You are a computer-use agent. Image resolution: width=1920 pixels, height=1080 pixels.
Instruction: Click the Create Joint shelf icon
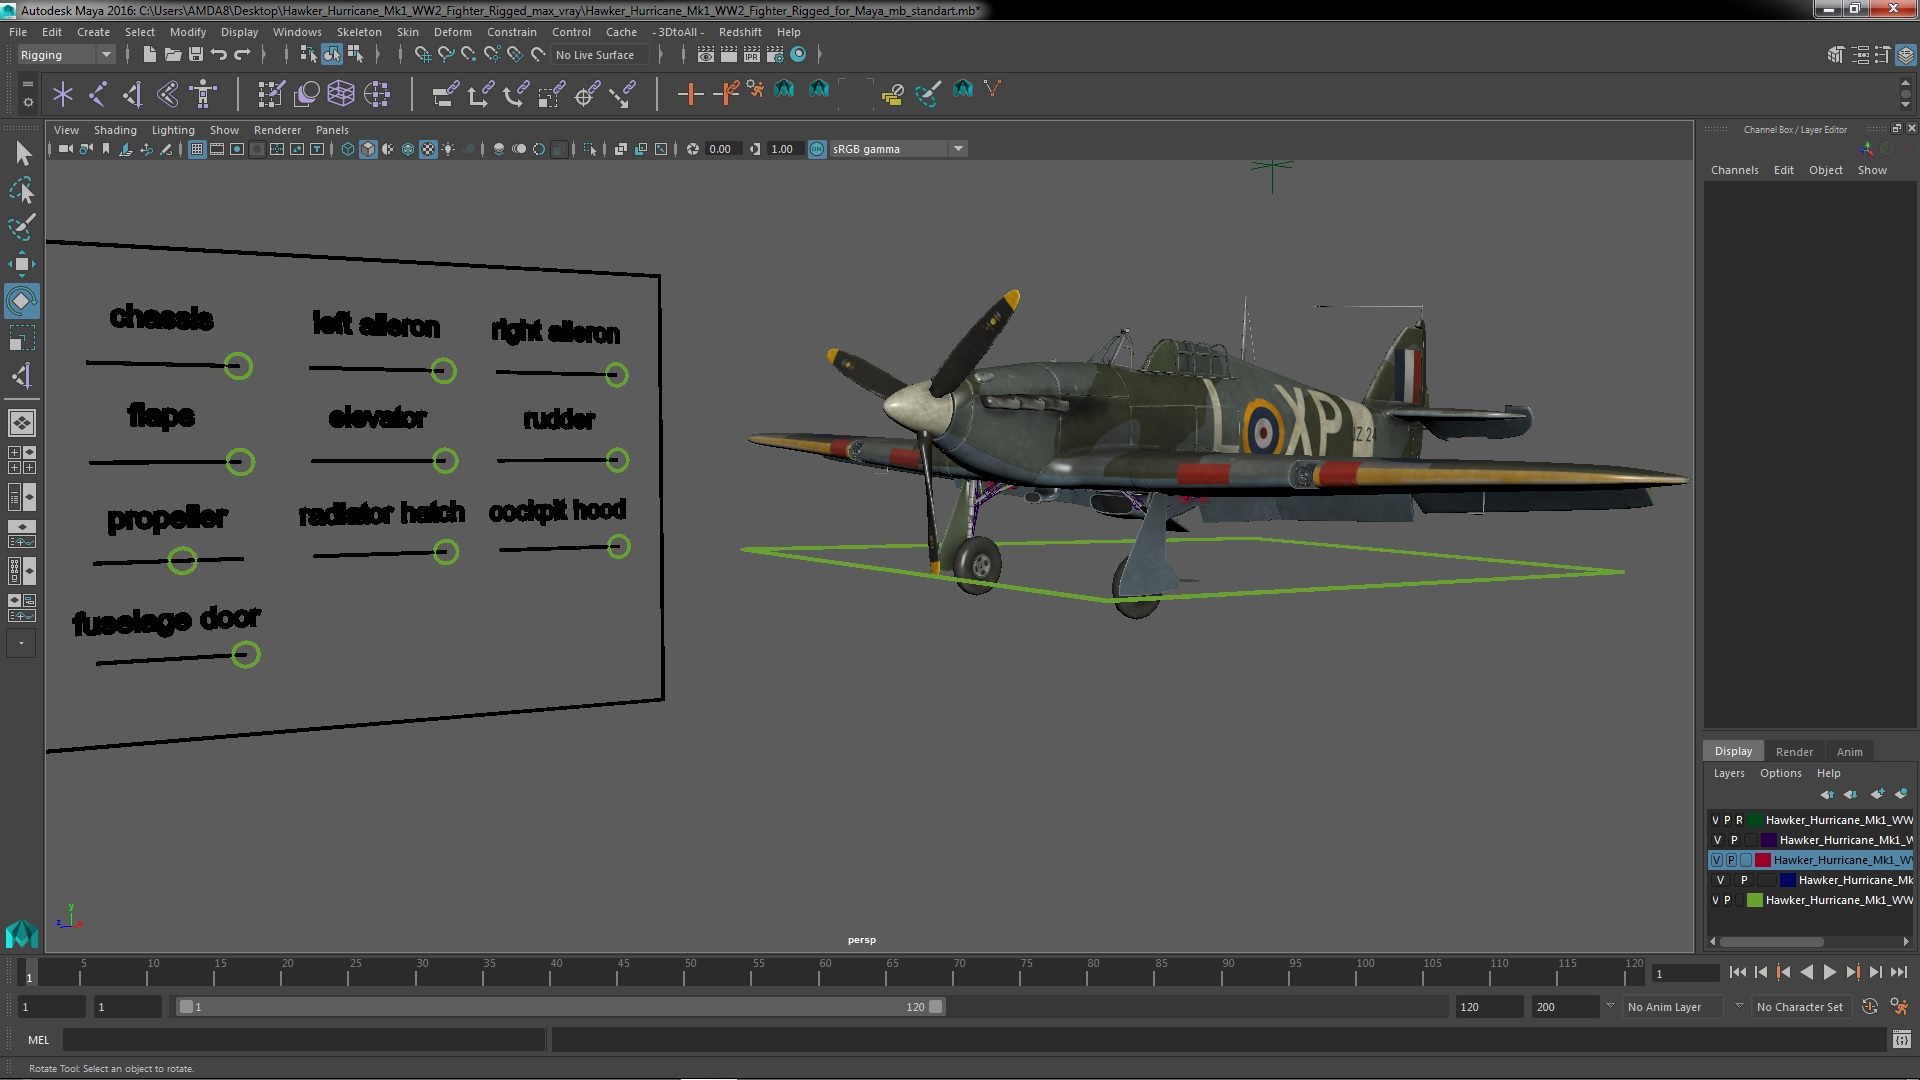point(98,94)
